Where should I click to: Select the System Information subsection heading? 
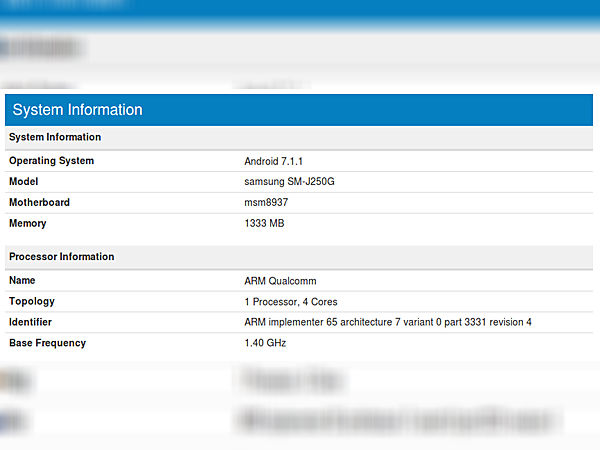click(x=55, y=137)
